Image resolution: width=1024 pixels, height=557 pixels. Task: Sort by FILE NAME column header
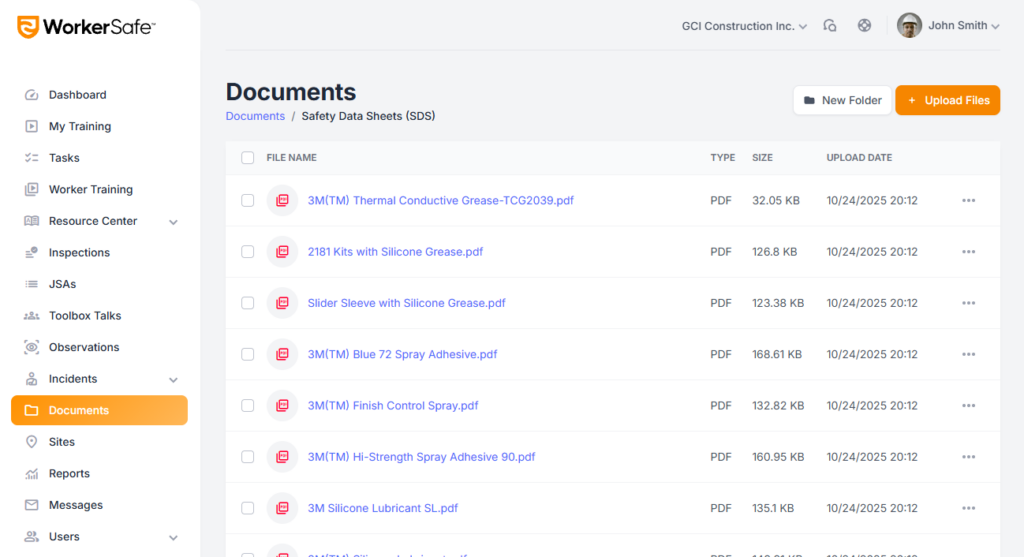pos(291,157)
